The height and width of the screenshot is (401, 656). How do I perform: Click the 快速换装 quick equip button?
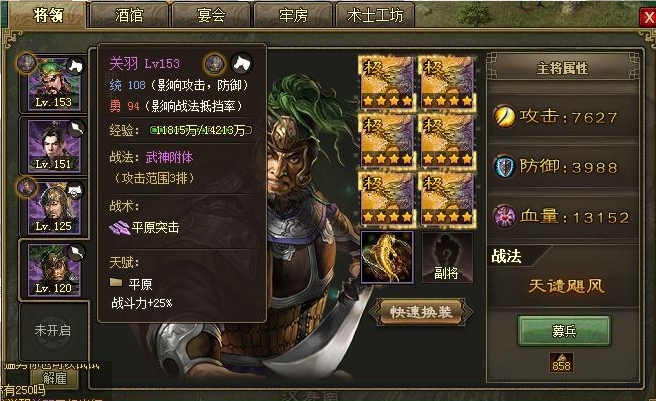tap(421, 312)
